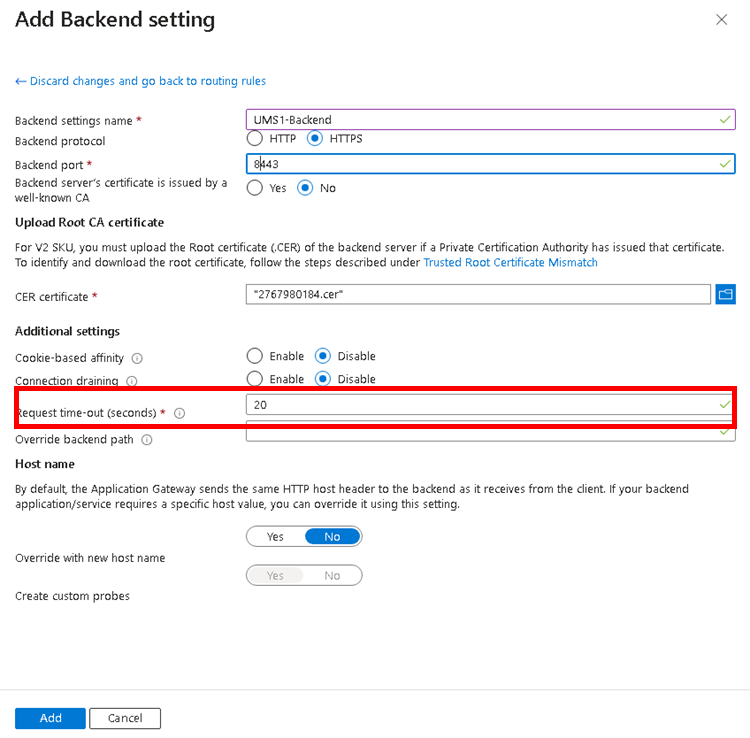Toggle Override with new host name to Yes

pos(275,537)
